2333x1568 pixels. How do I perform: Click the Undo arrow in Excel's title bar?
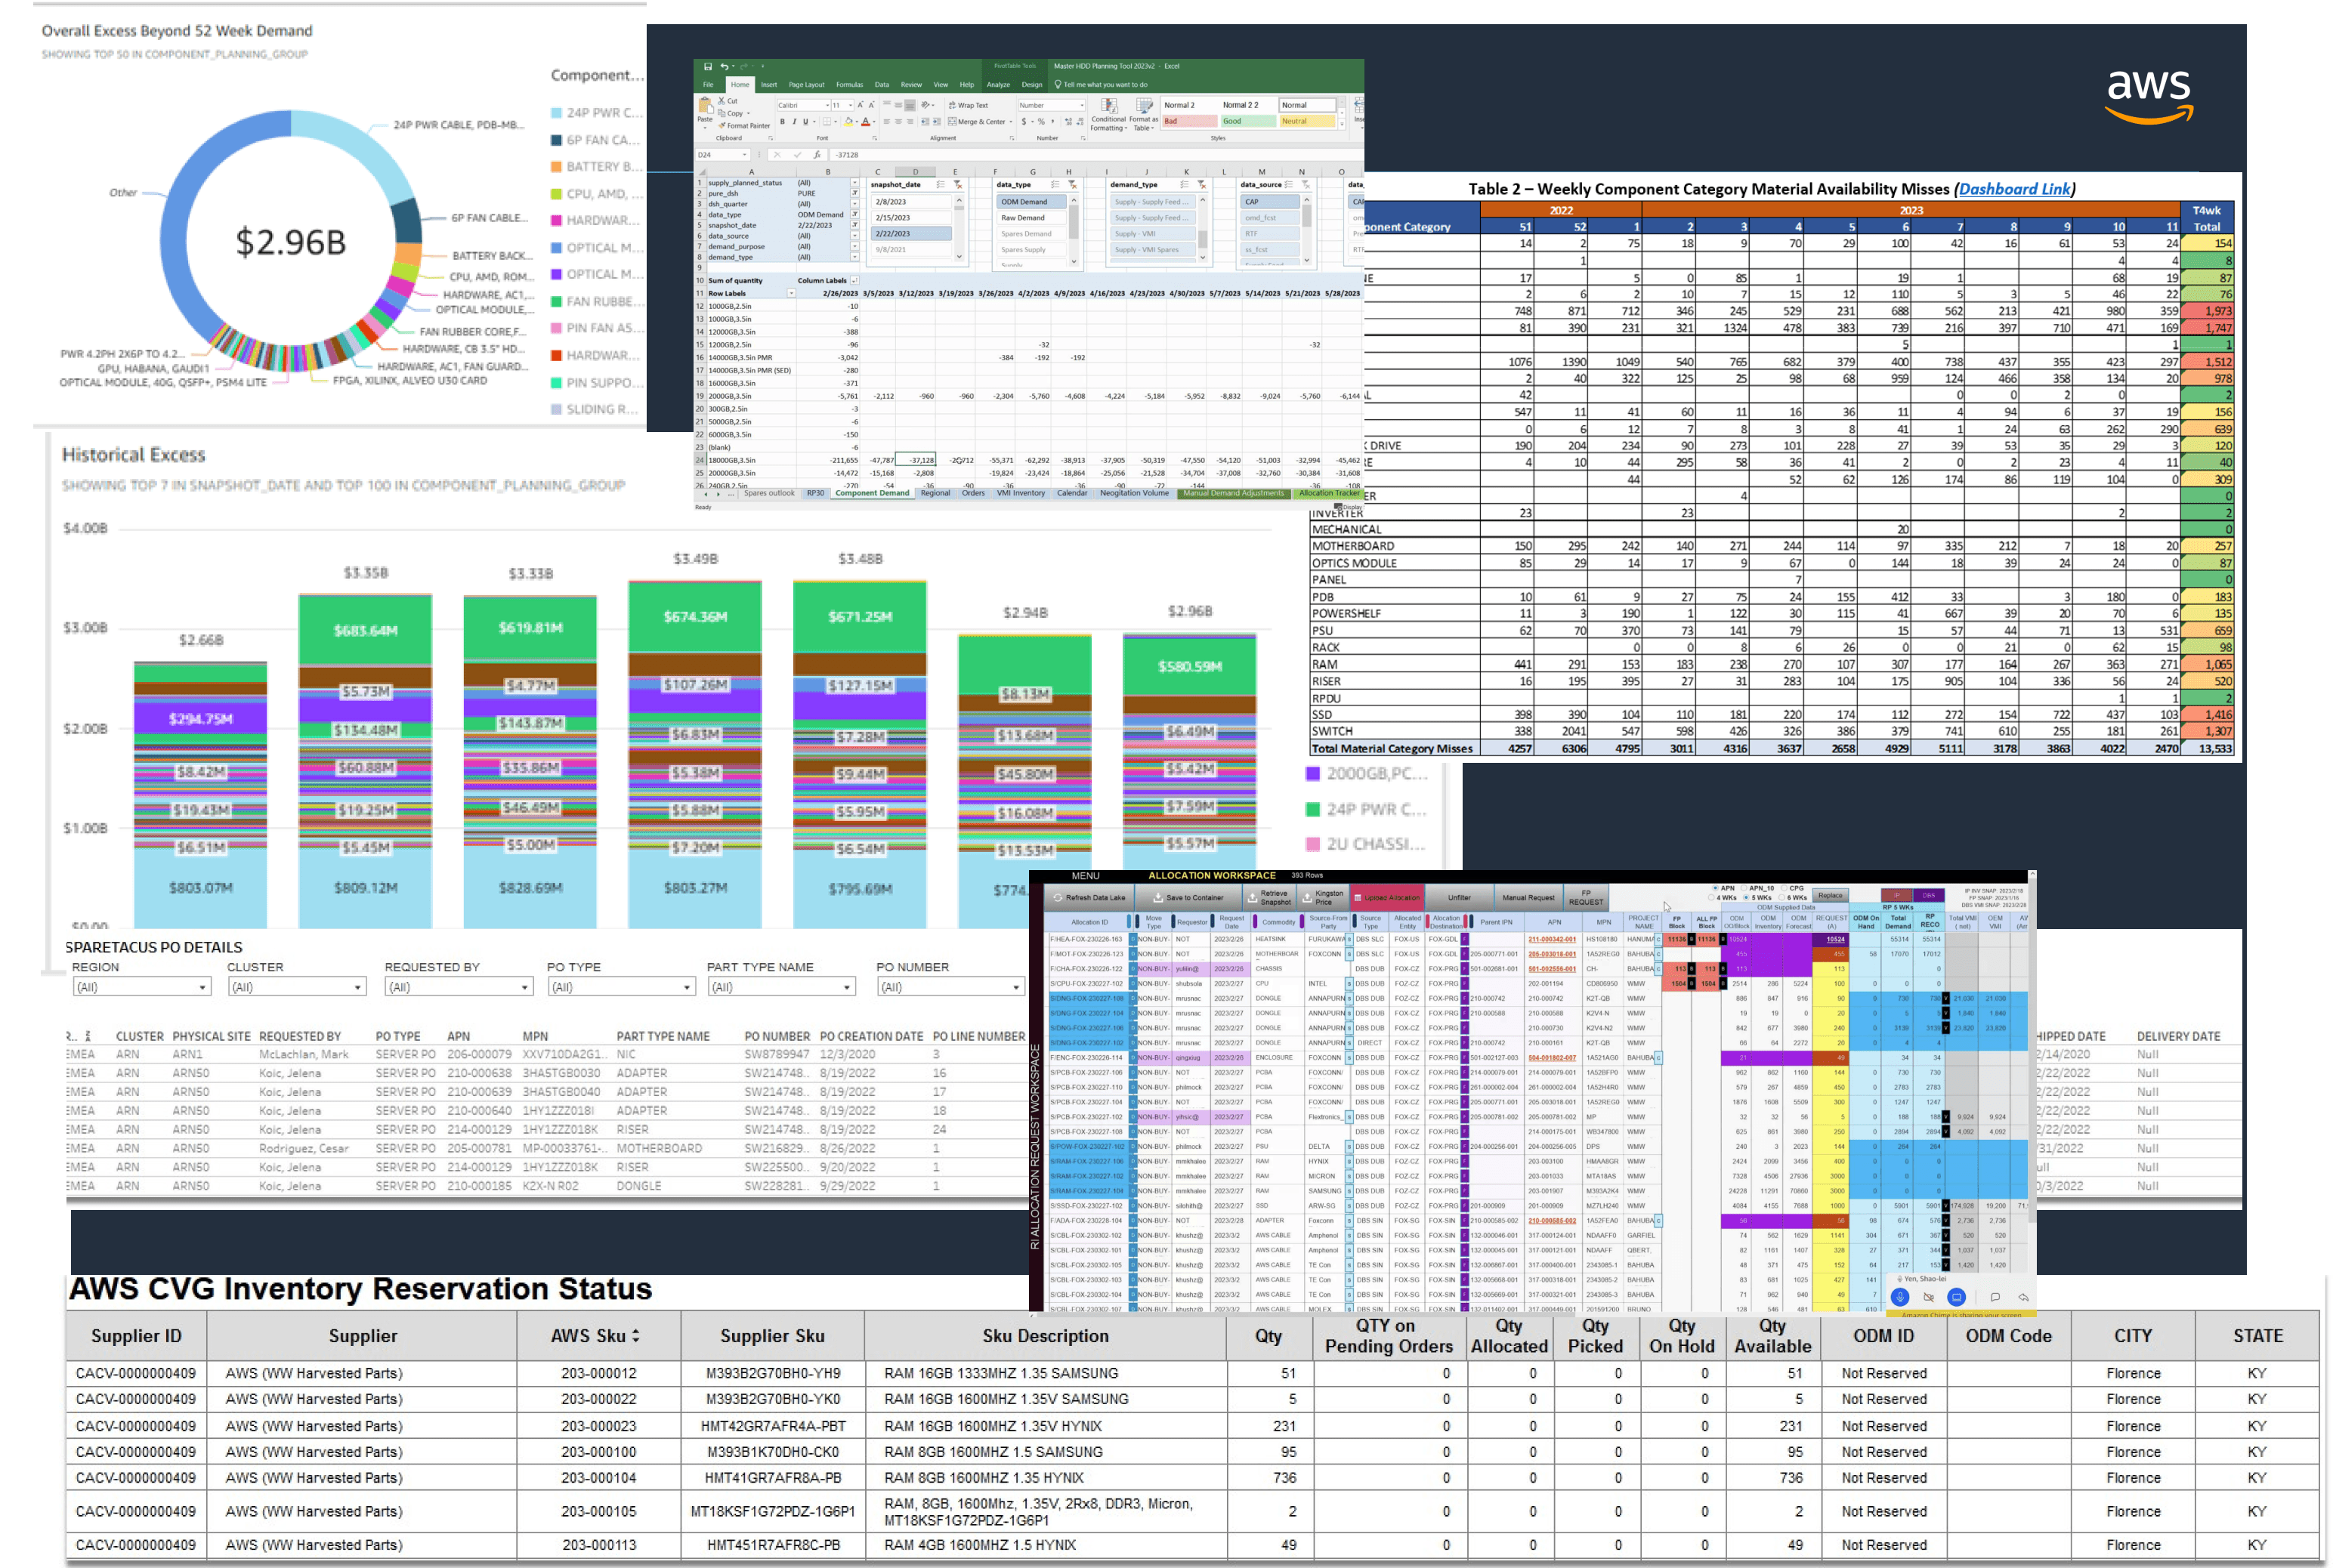(724, 66)
